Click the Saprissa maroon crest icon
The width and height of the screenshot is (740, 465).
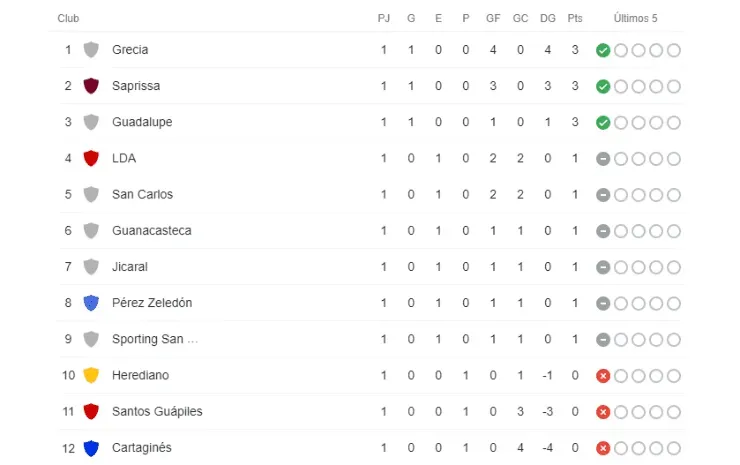[91, 86]
